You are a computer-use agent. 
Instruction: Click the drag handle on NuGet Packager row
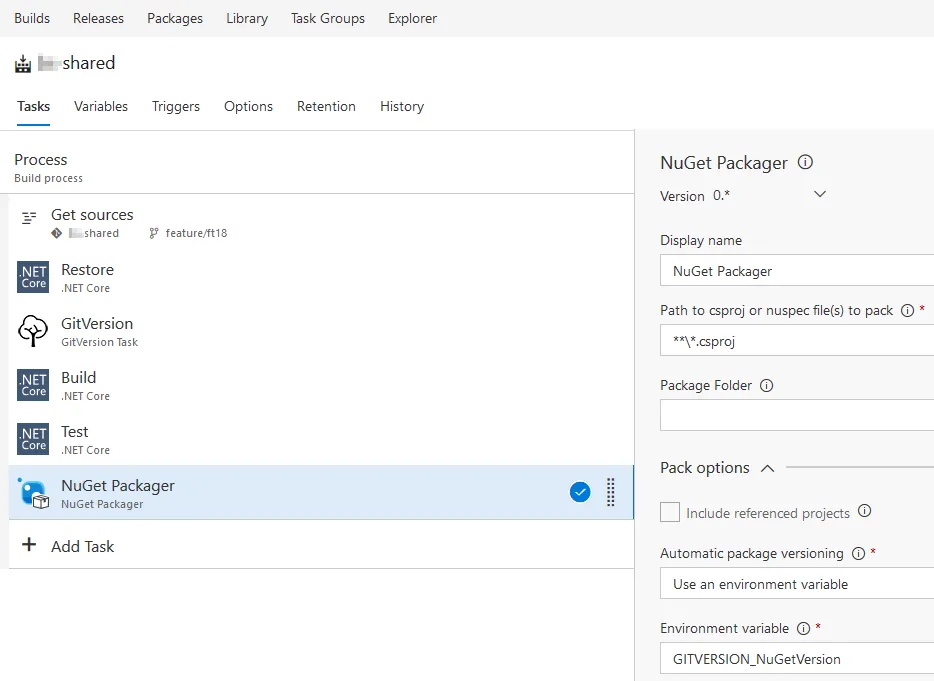tap(611, 492)
